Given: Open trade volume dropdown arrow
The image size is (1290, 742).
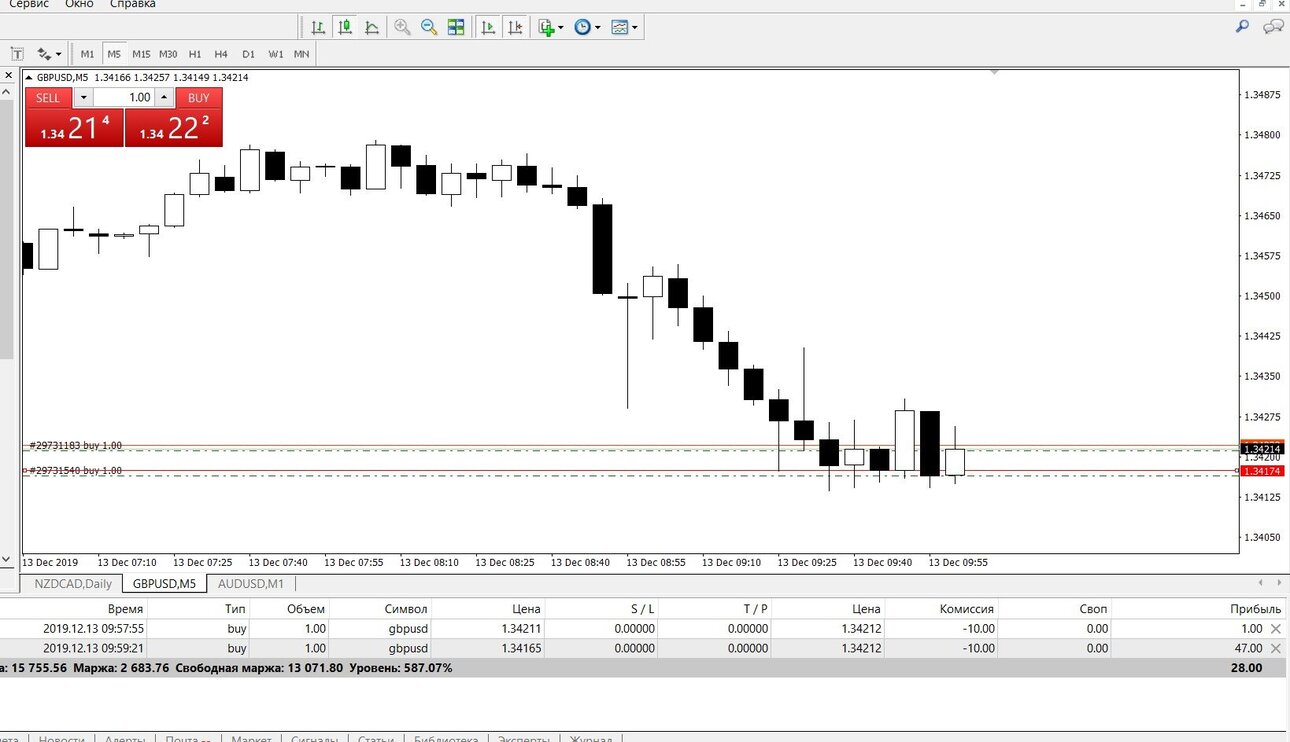Looking at the screenshot, I should pyautogui.click(x=83, y=98).
